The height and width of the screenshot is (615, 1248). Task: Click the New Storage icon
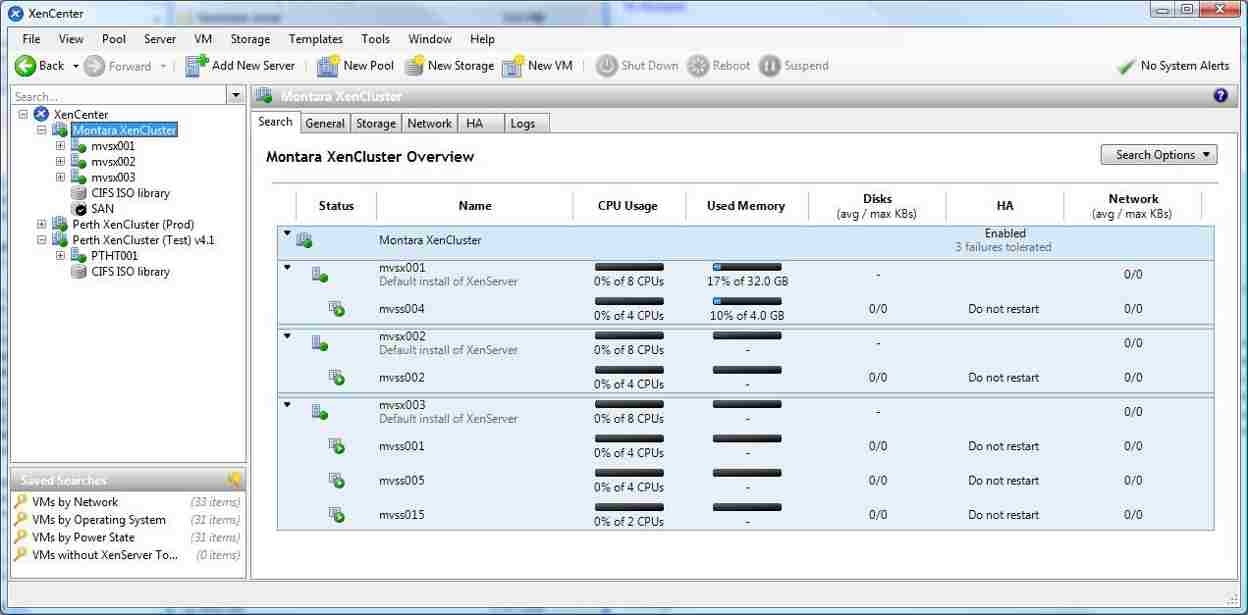click(414, 66)
